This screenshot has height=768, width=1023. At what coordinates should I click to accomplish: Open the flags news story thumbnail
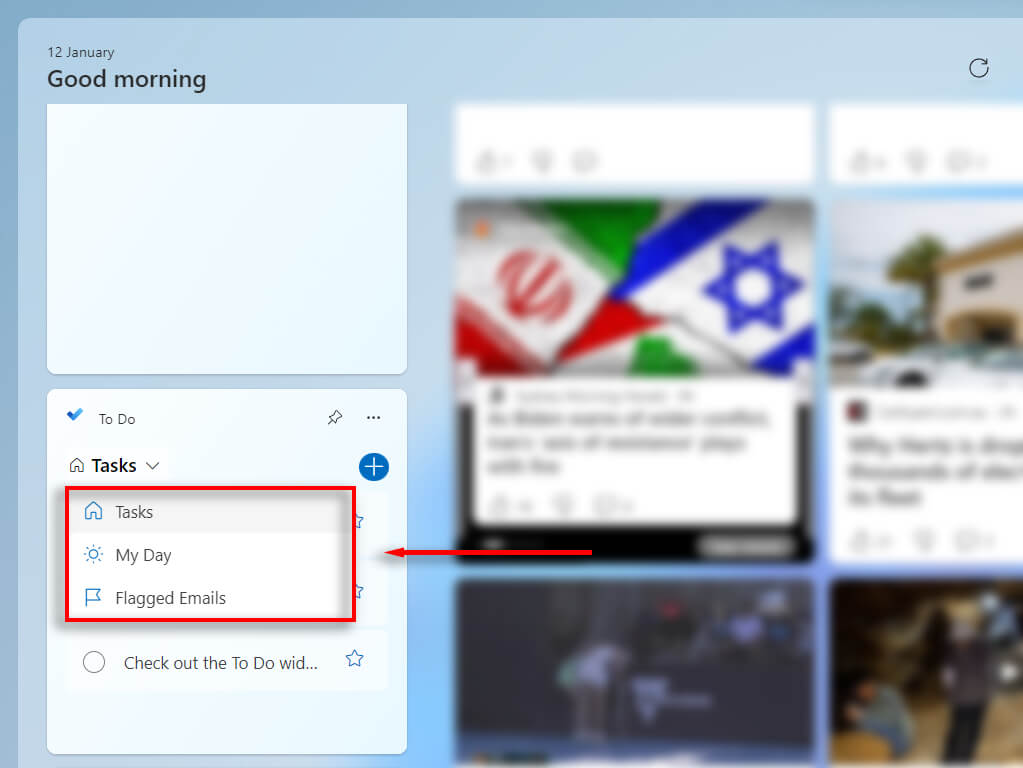click(635, 288)
